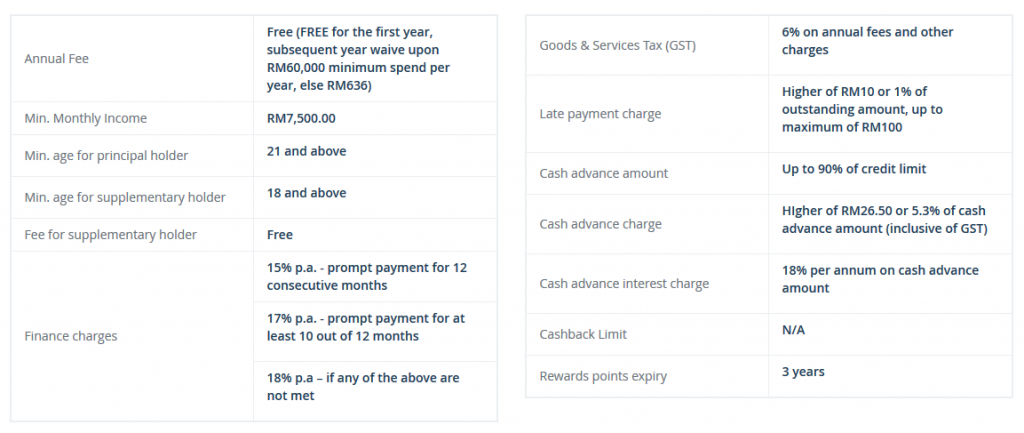Select the 15% p.a. prompt payment text
This screenshot has width=1024, height=433.
point(367,277)
